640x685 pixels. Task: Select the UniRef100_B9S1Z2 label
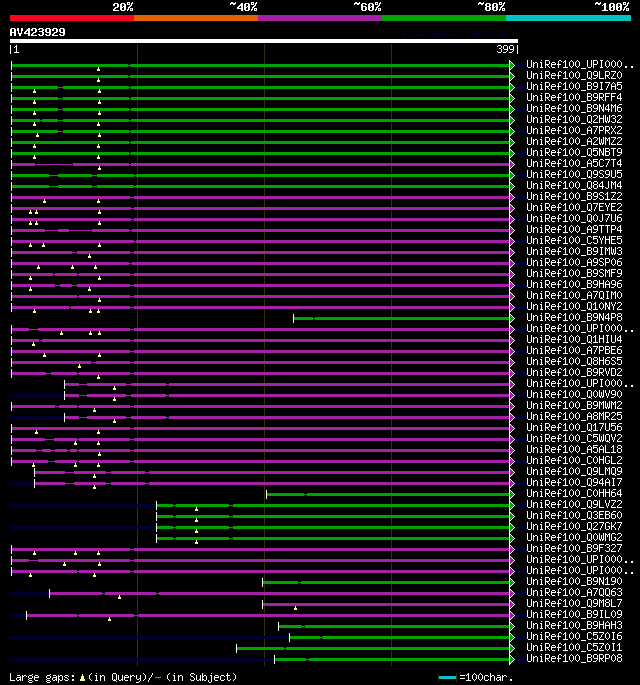tap(574, 197)
